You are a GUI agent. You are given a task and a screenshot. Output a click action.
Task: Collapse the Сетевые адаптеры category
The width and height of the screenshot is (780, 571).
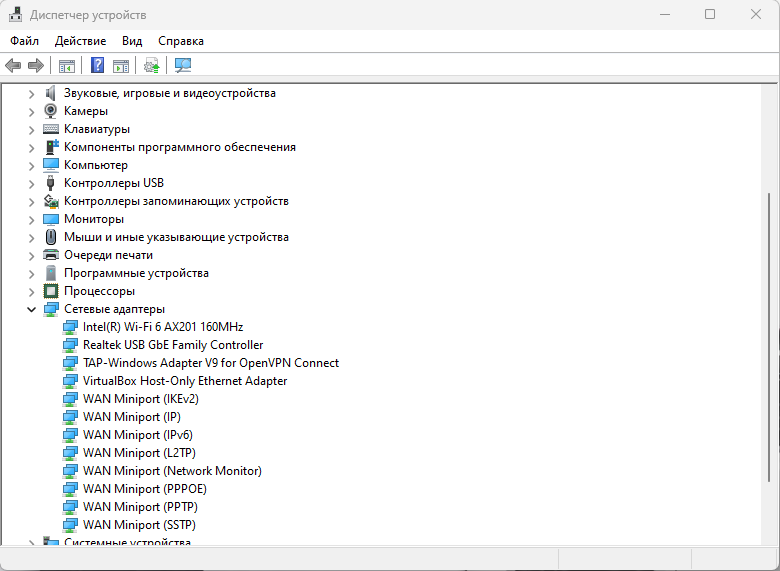click(x=31, y=309)
